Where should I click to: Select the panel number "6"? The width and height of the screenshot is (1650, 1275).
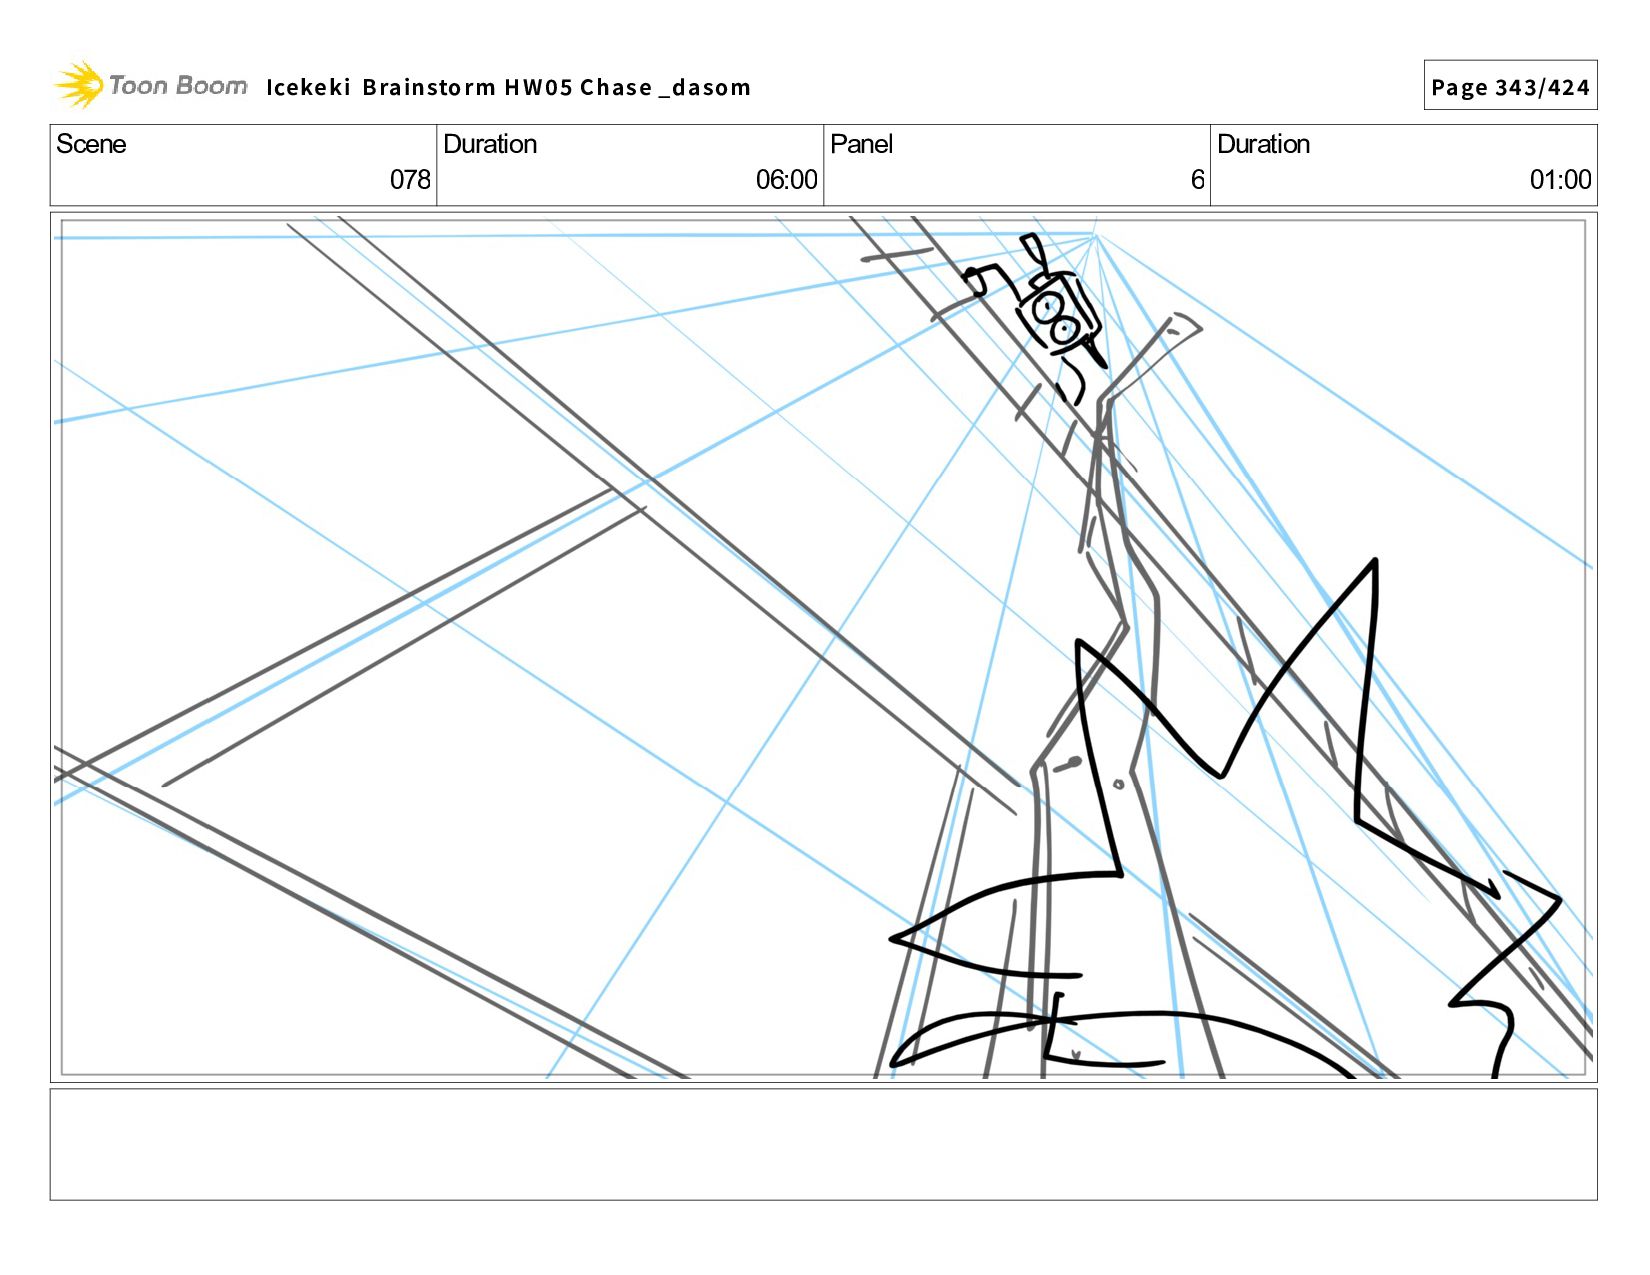(1197, 180)
